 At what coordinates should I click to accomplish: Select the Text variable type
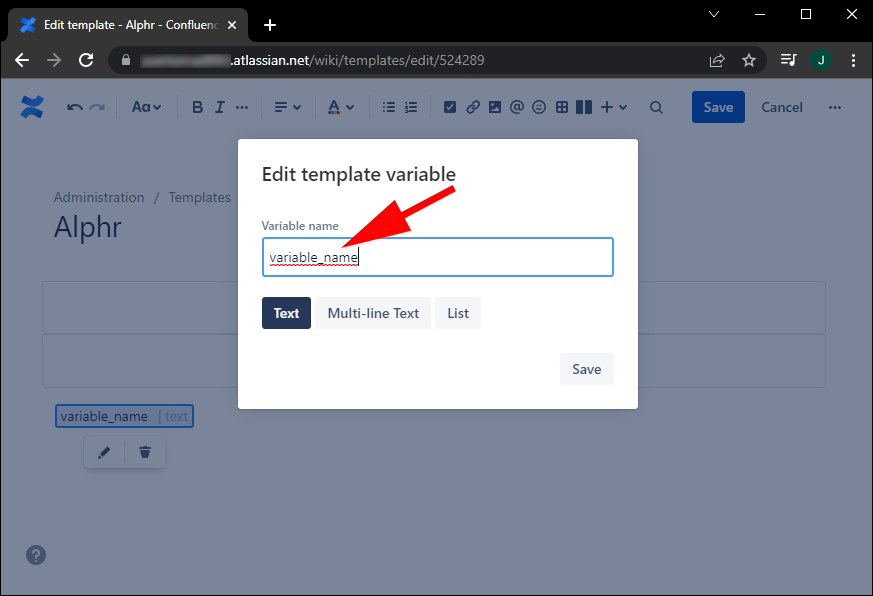click(286, 313)
